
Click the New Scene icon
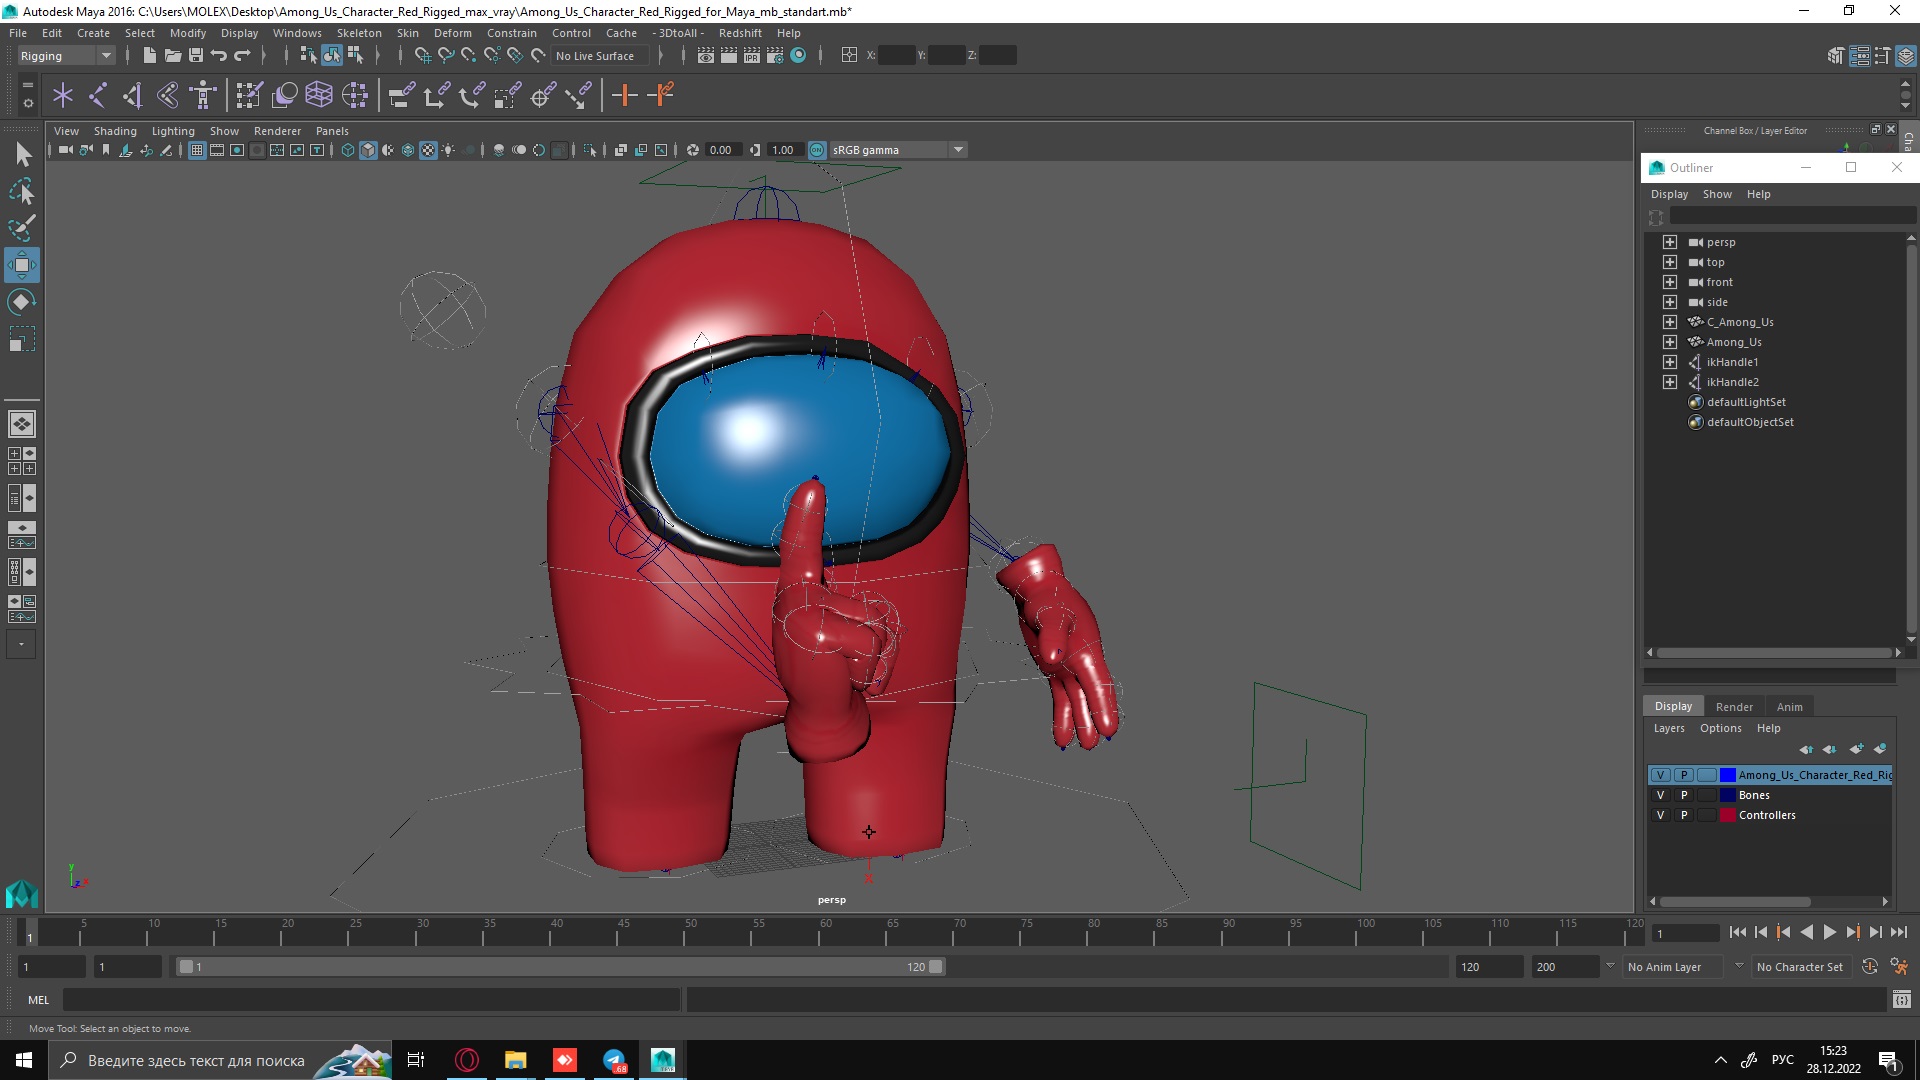click(149, 56)
